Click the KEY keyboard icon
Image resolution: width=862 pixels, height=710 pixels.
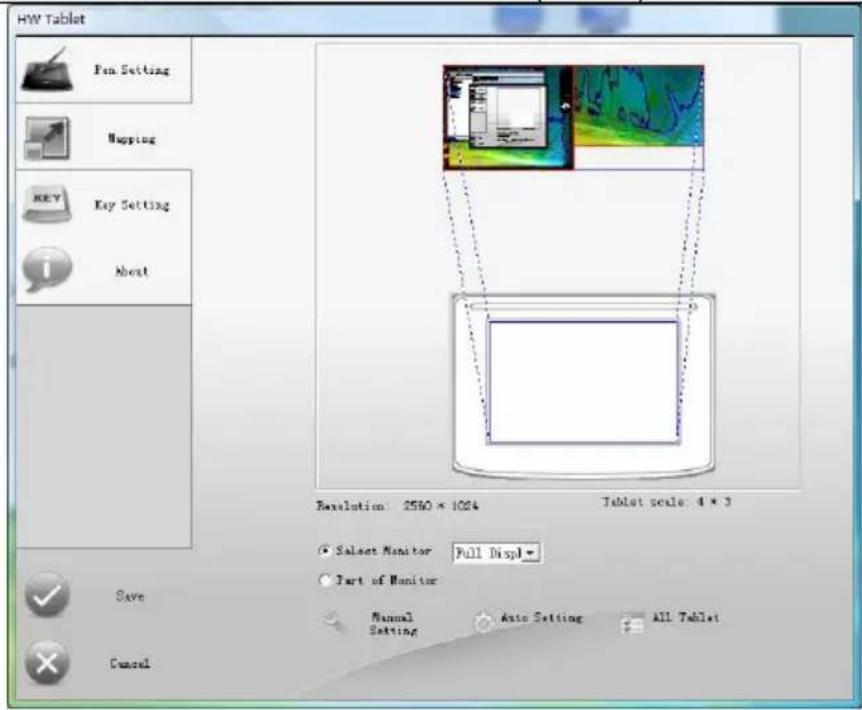[x=47, y=204]
